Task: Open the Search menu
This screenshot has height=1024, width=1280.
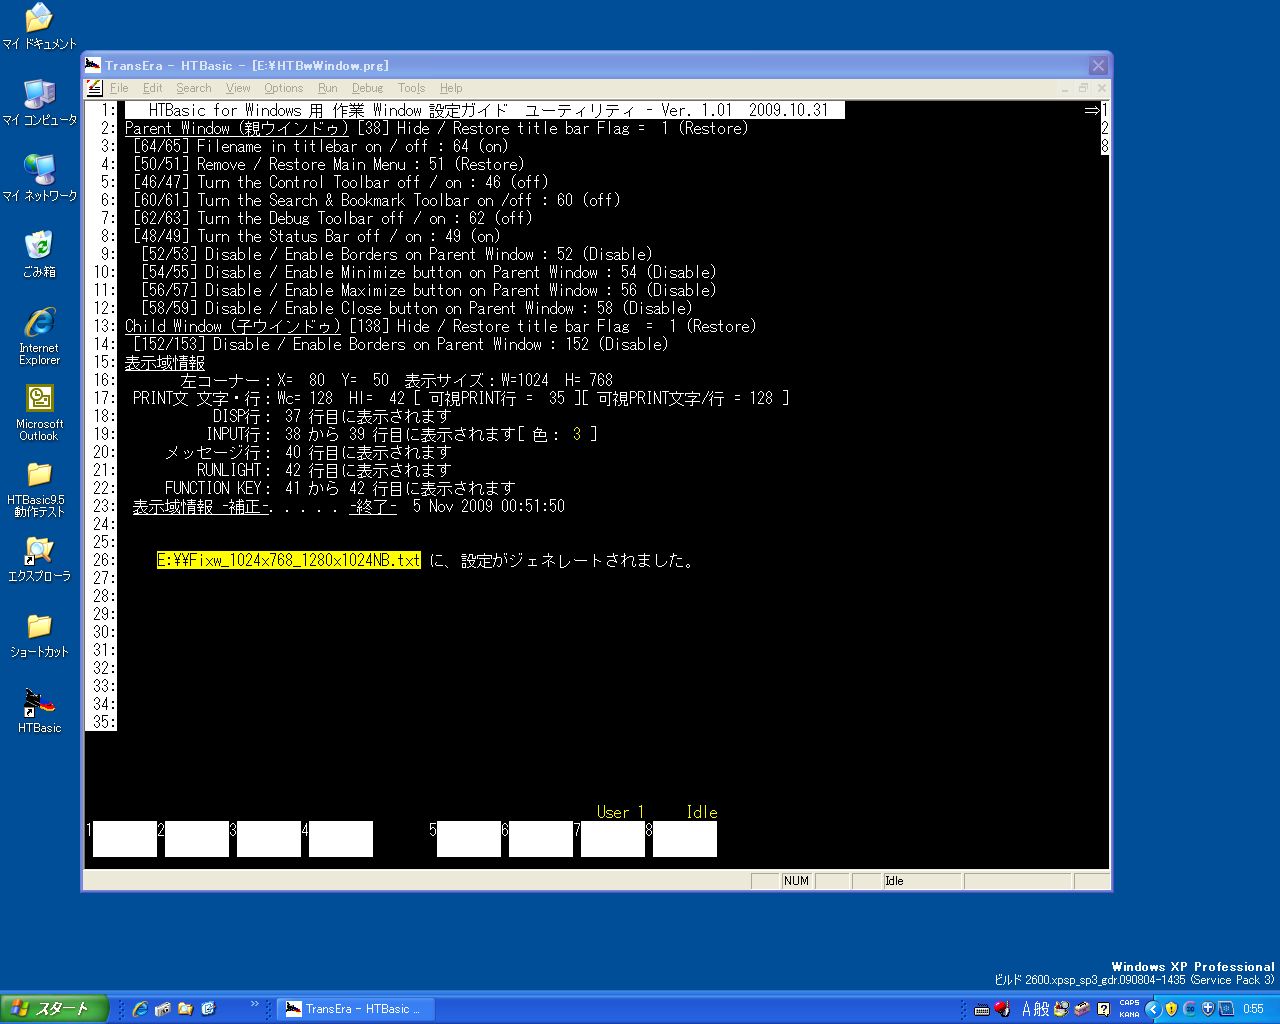Action: pos(194,88)
